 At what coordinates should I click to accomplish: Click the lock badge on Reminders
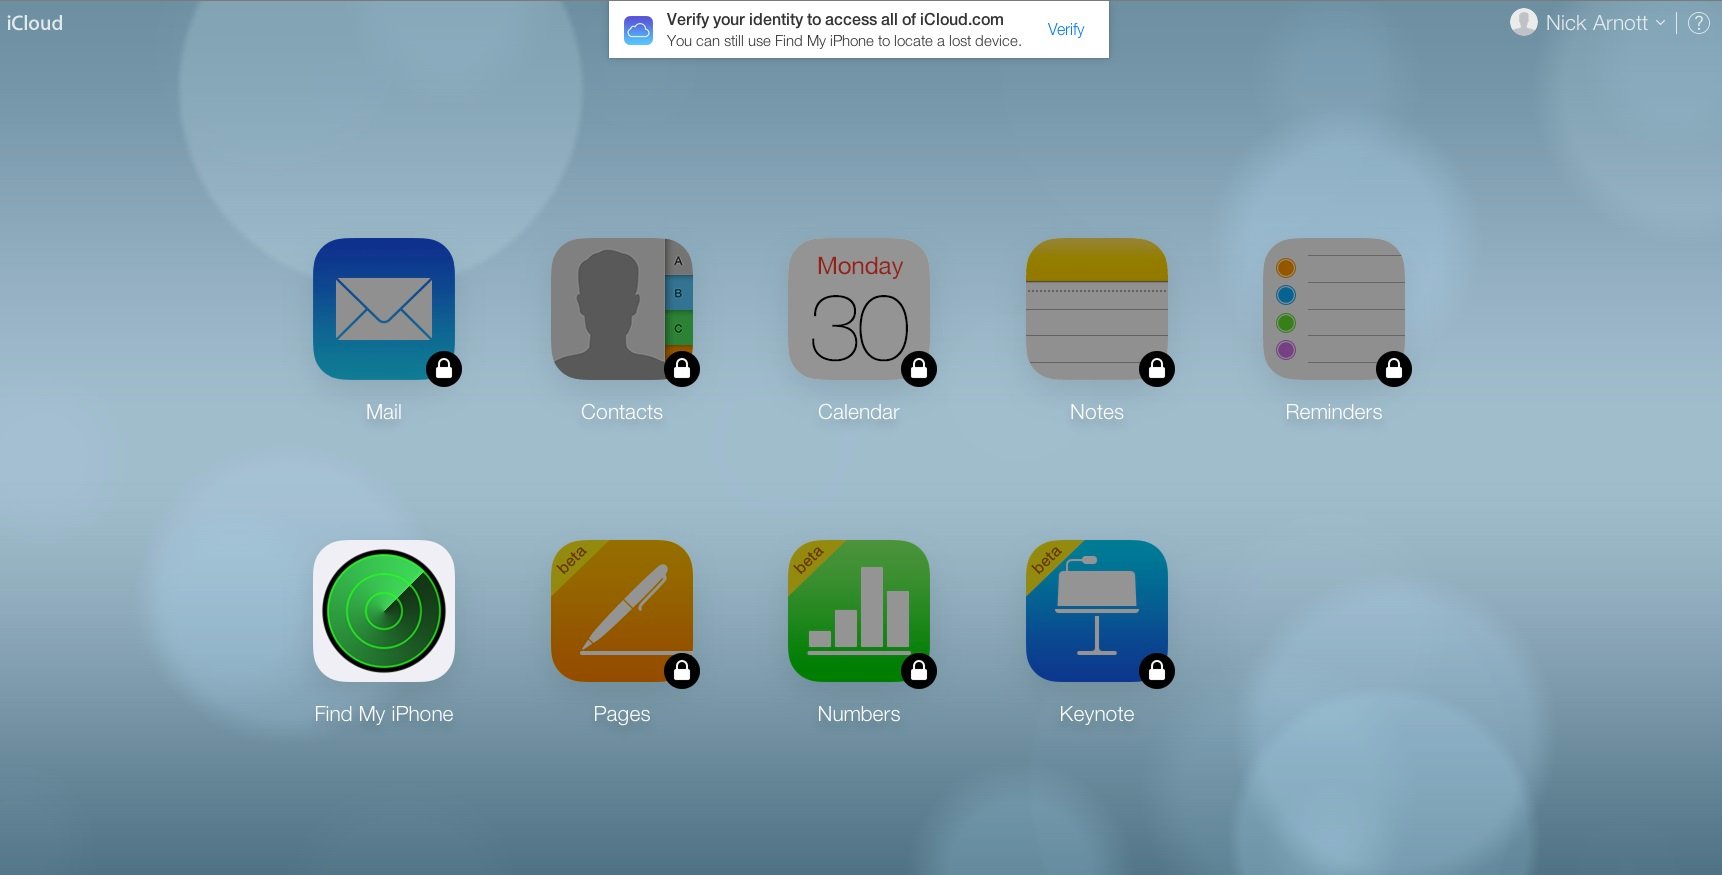coord(1394,369)
